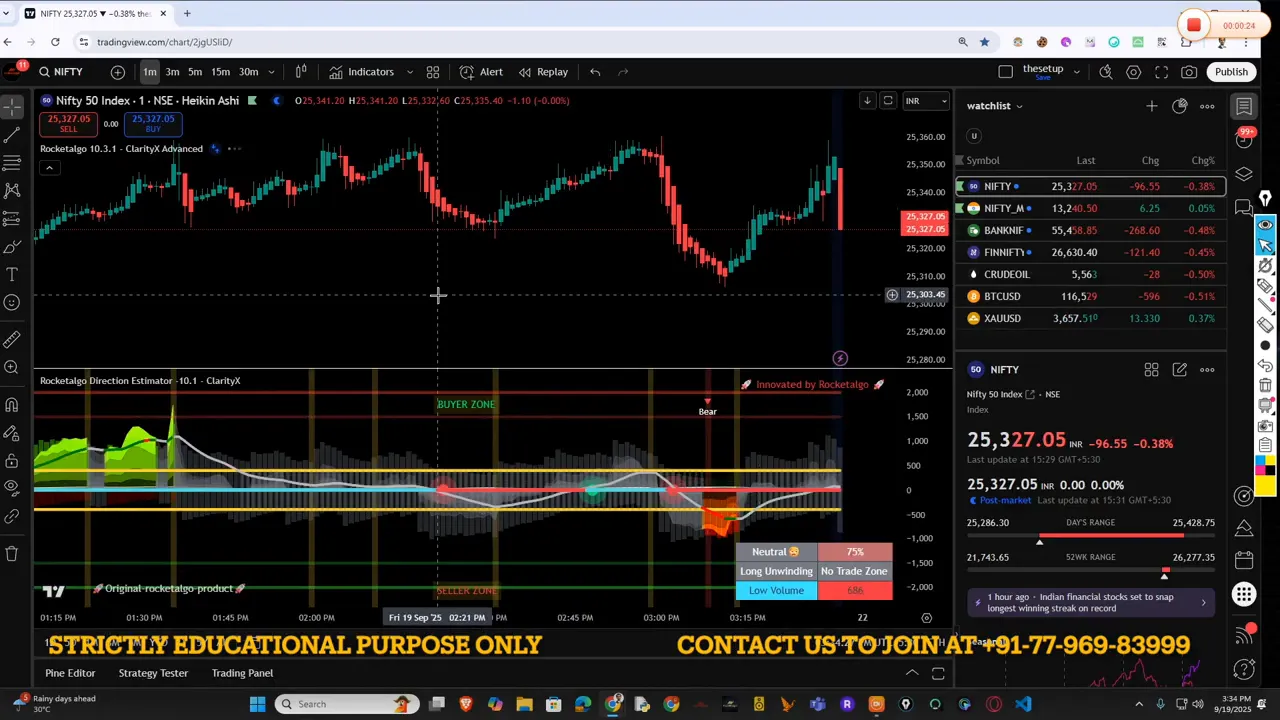Enter fullscreen chart mode
This screenshot has height=720, width=1280.
[1161, 72]
